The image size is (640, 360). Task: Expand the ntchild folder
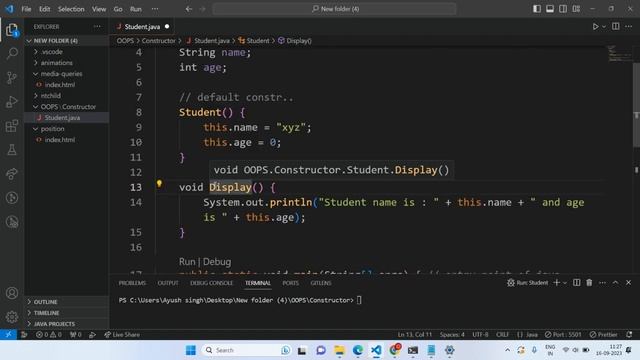(67, 96)
